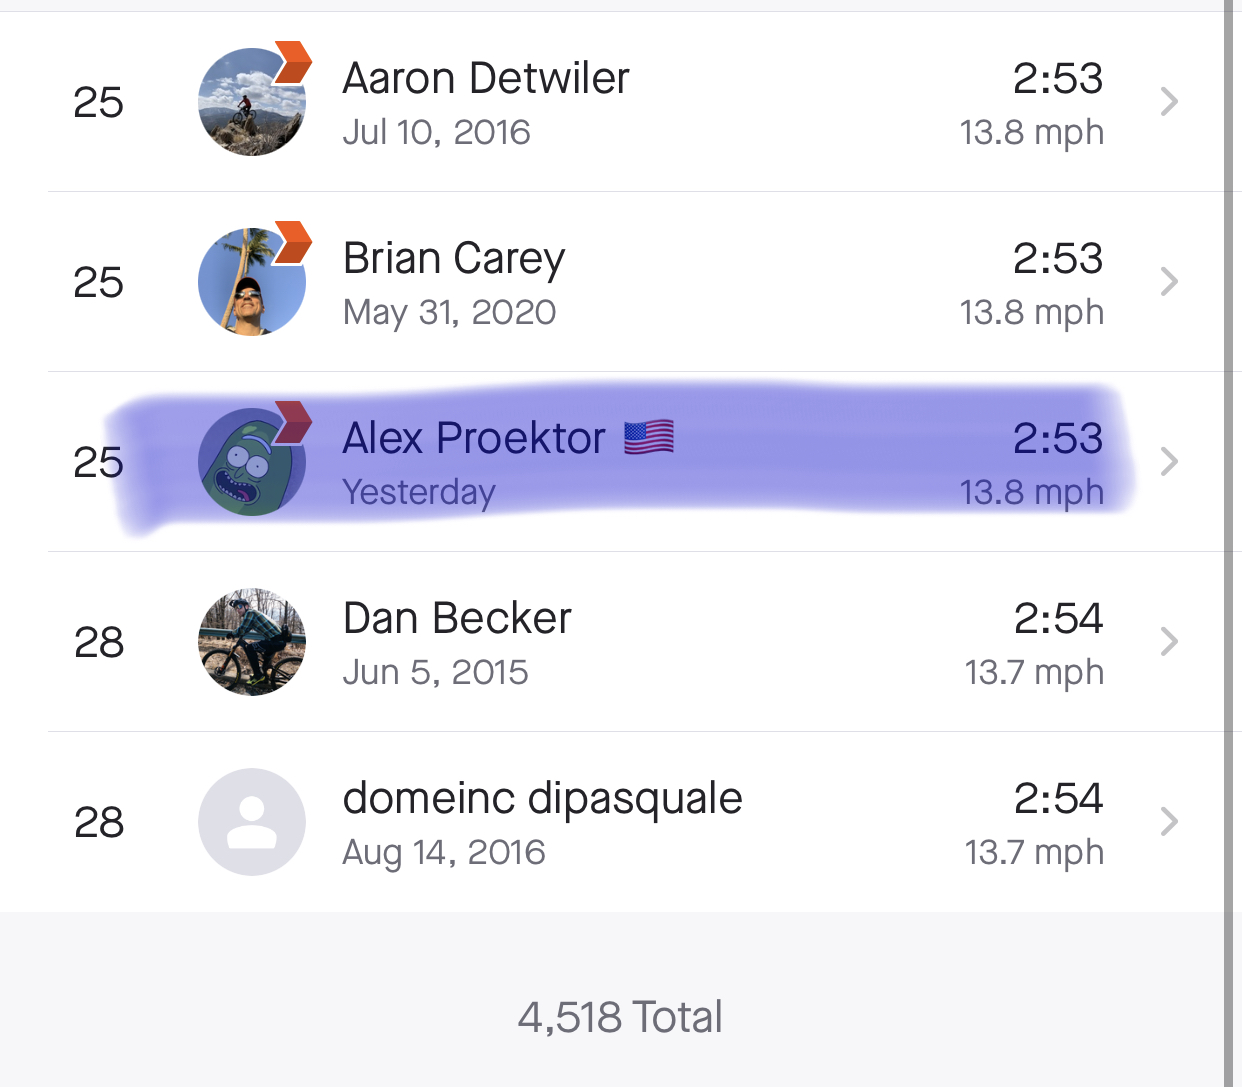Click the subscriber badge on Aaron's avatar

tap(292, 62)
